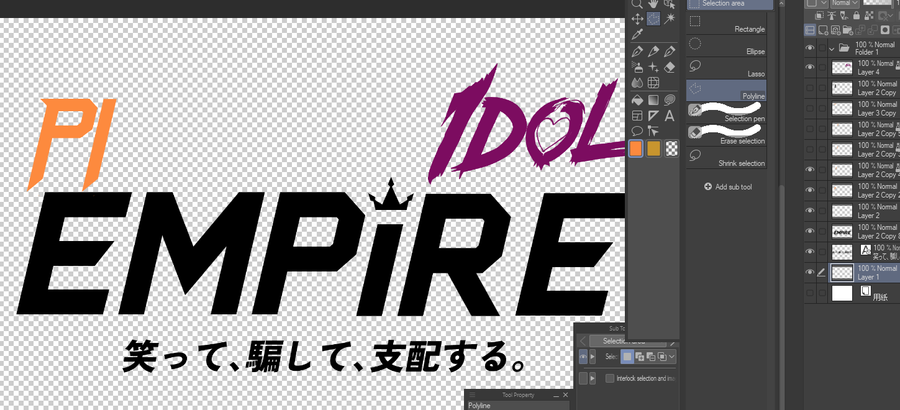
Task: Show the 用紙 paper layer
Action: (810, 293)
